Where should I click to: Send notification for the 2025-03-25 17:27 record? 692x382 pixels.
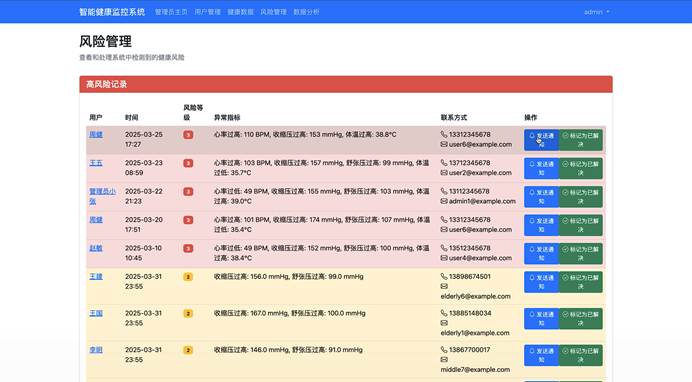(542, 140)
